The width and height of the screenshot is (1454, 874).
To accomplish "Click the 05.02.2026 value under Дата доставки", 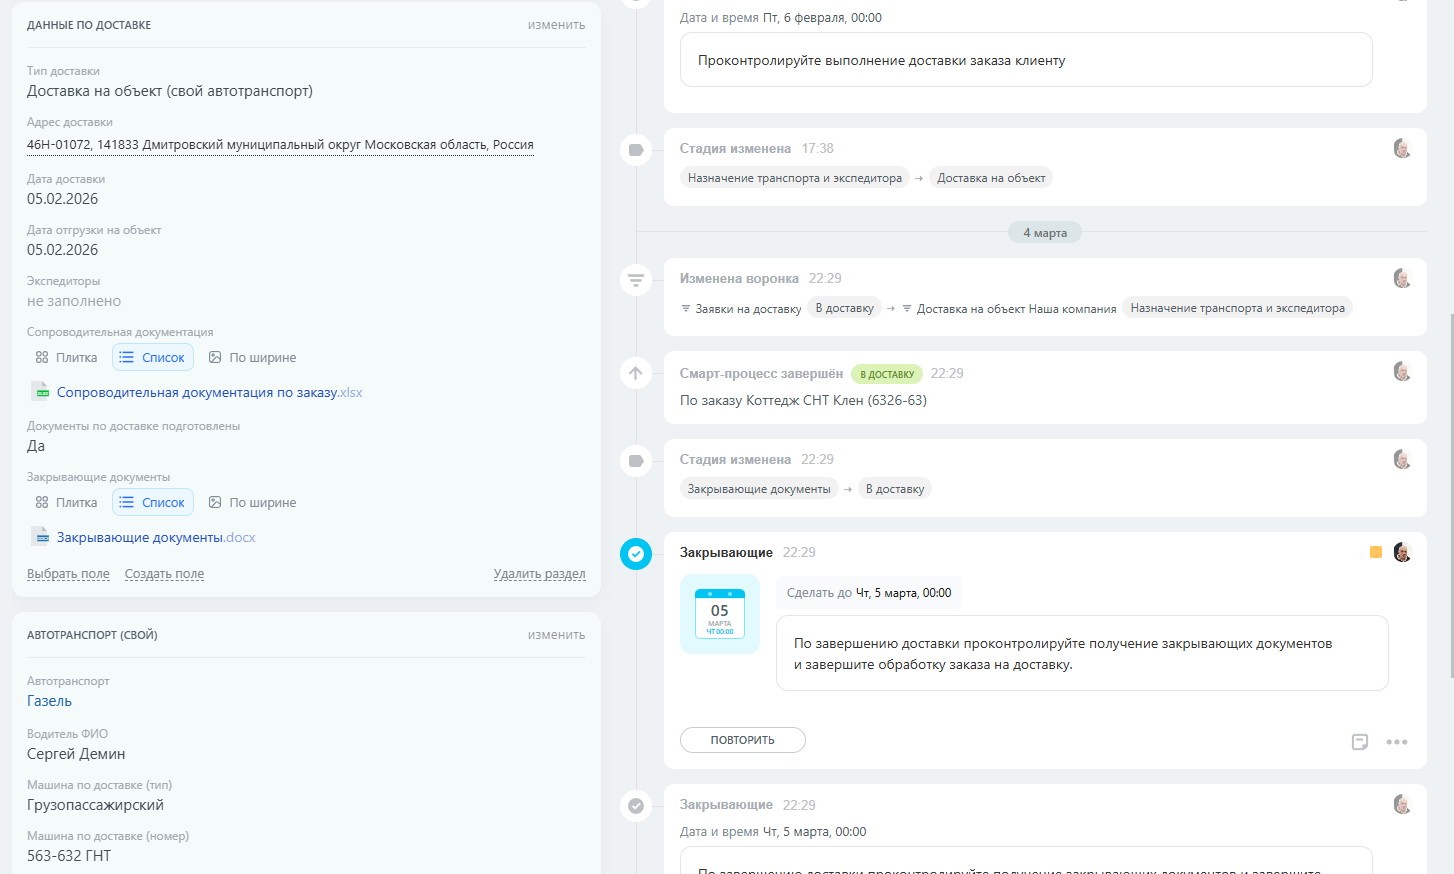I will pyautogui.click(x=62, y=199).
